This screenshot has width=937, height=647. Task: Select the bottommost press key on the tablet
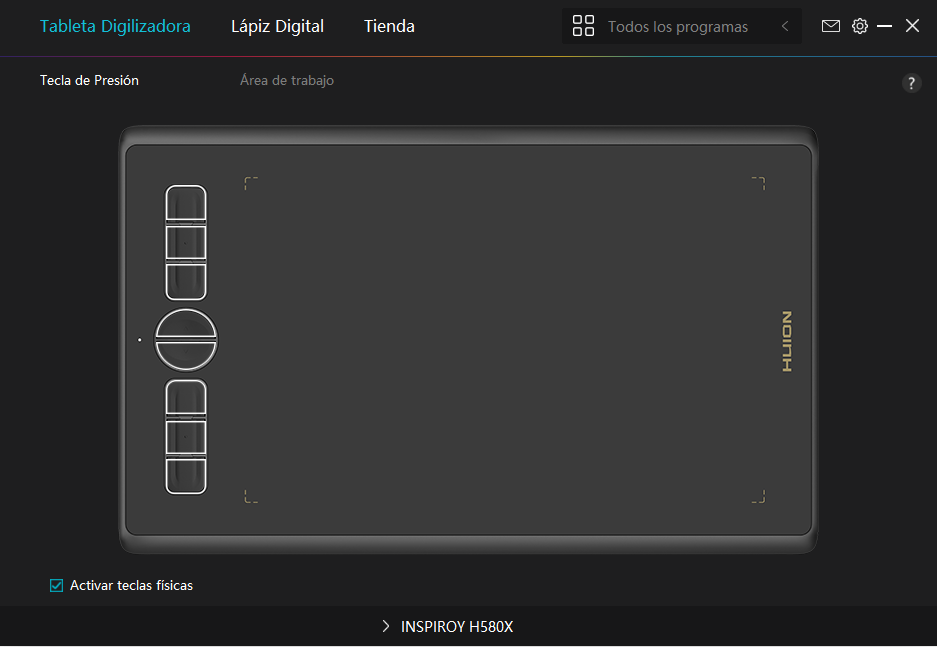(186, 476)
